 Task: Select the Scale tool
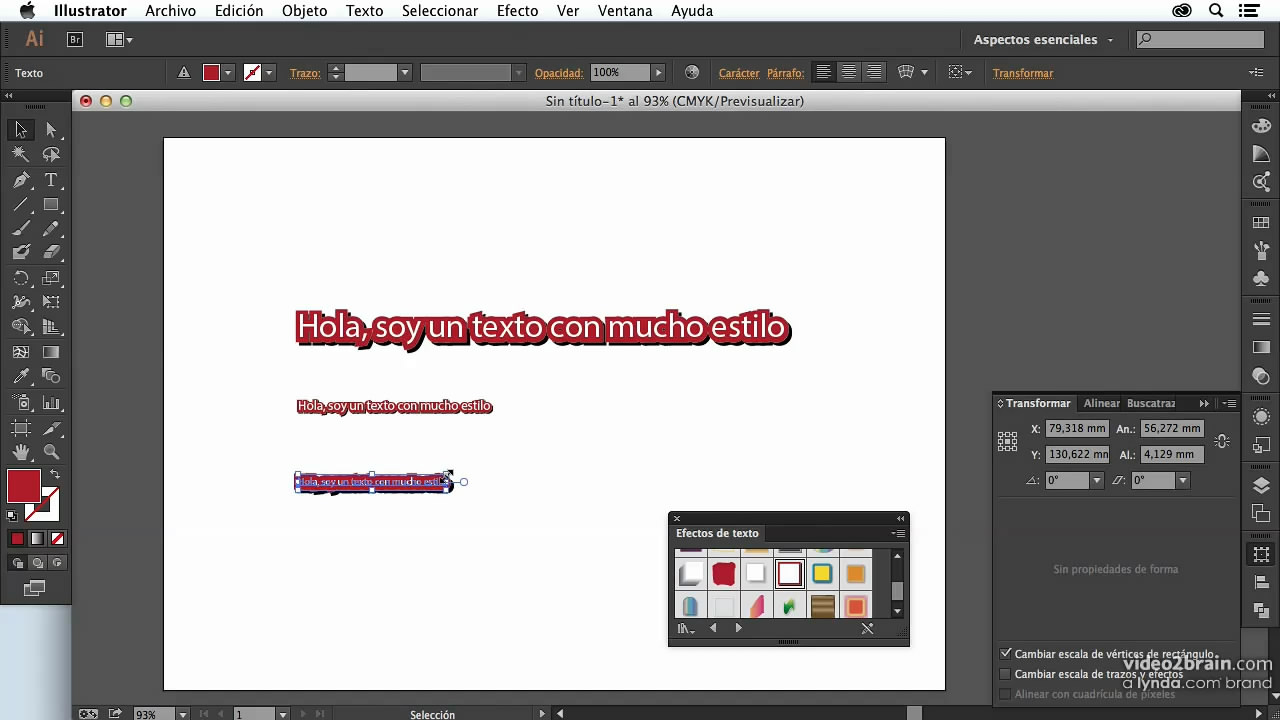51,278
